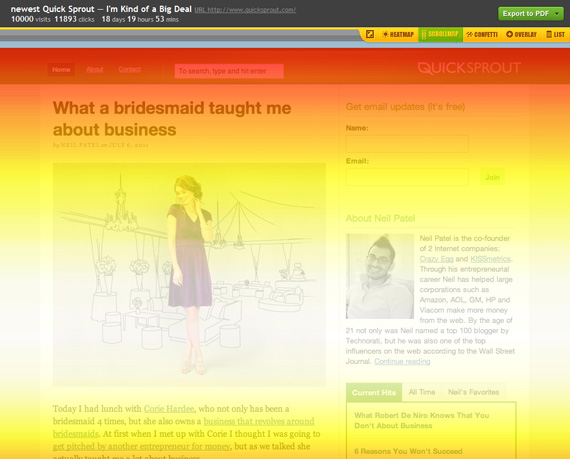The height and width of the screenshot is (459, 570).
Task: Open the Continue reading link
Action: pyautogui.click(x=402, y=361)
